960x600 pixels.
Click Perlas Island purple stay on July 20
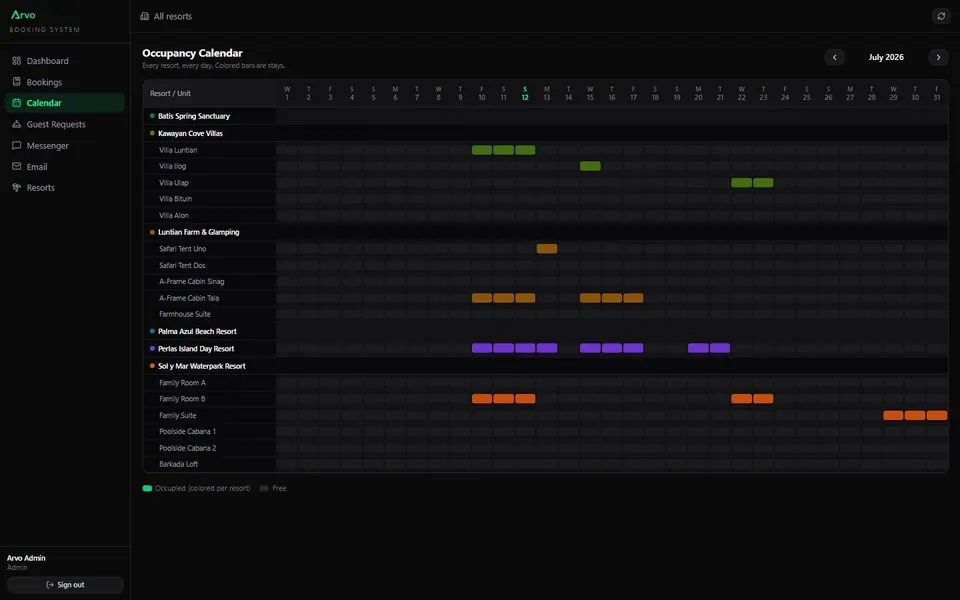(x=698, y=348)
